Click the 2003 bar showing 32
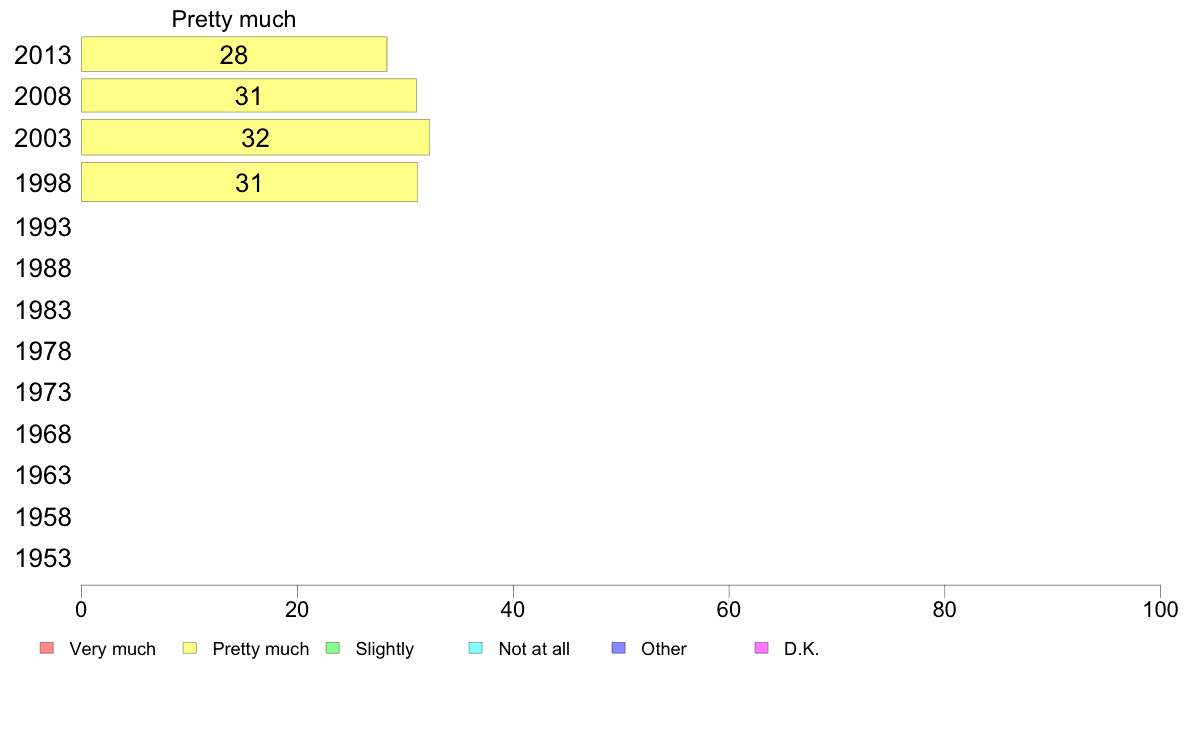The height and width of the screenshot is (736, 1188). coord(255,137)
